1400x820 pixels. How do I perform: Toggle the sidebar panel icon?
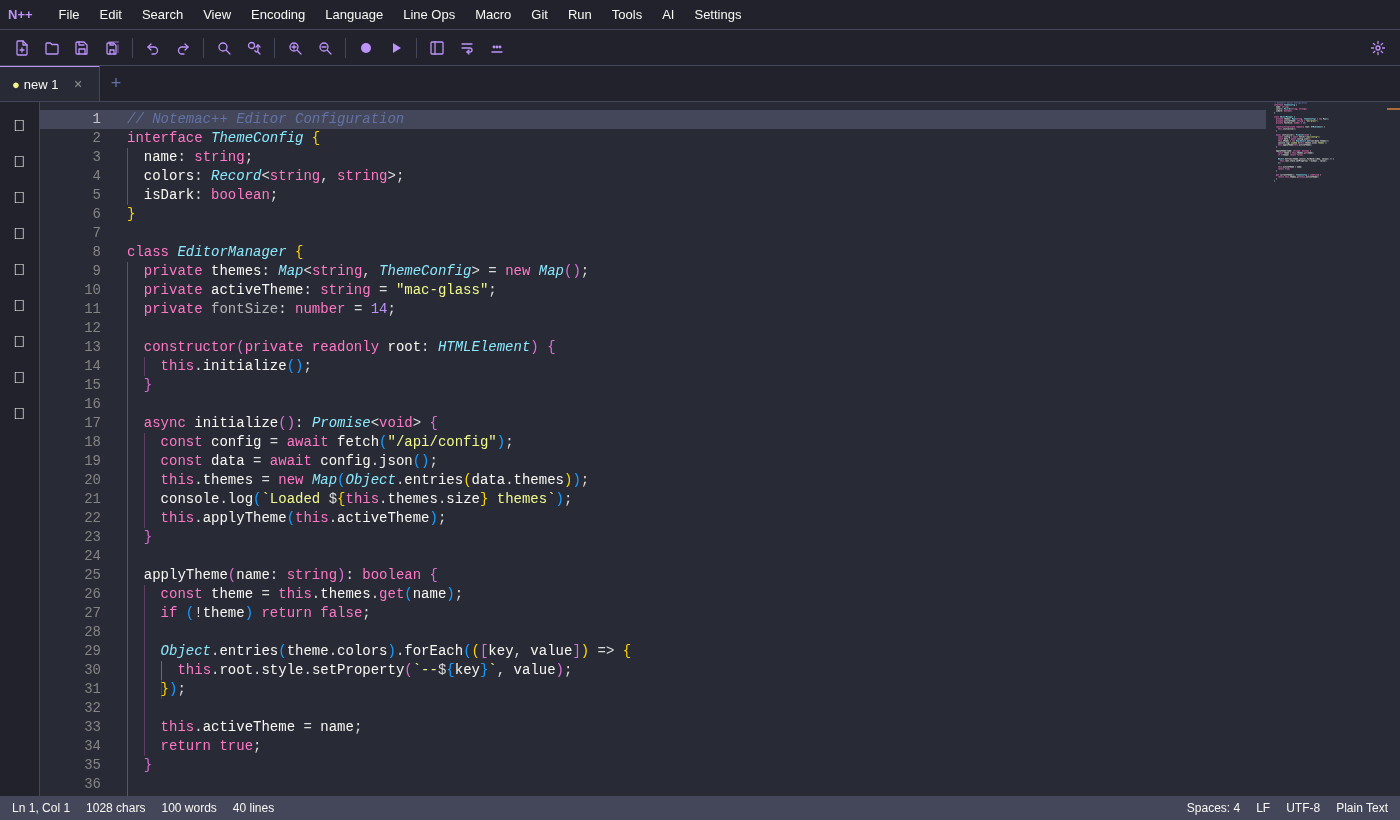click(437, 48)
